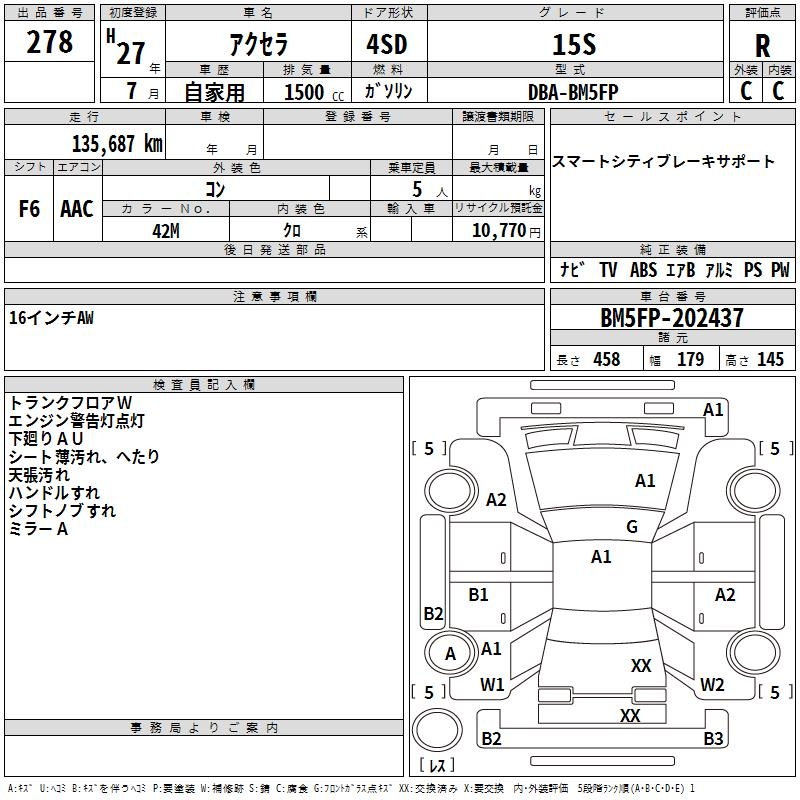800x800 pixels.
Task: Select the エアB equipment entry
Action: (680, 269)
